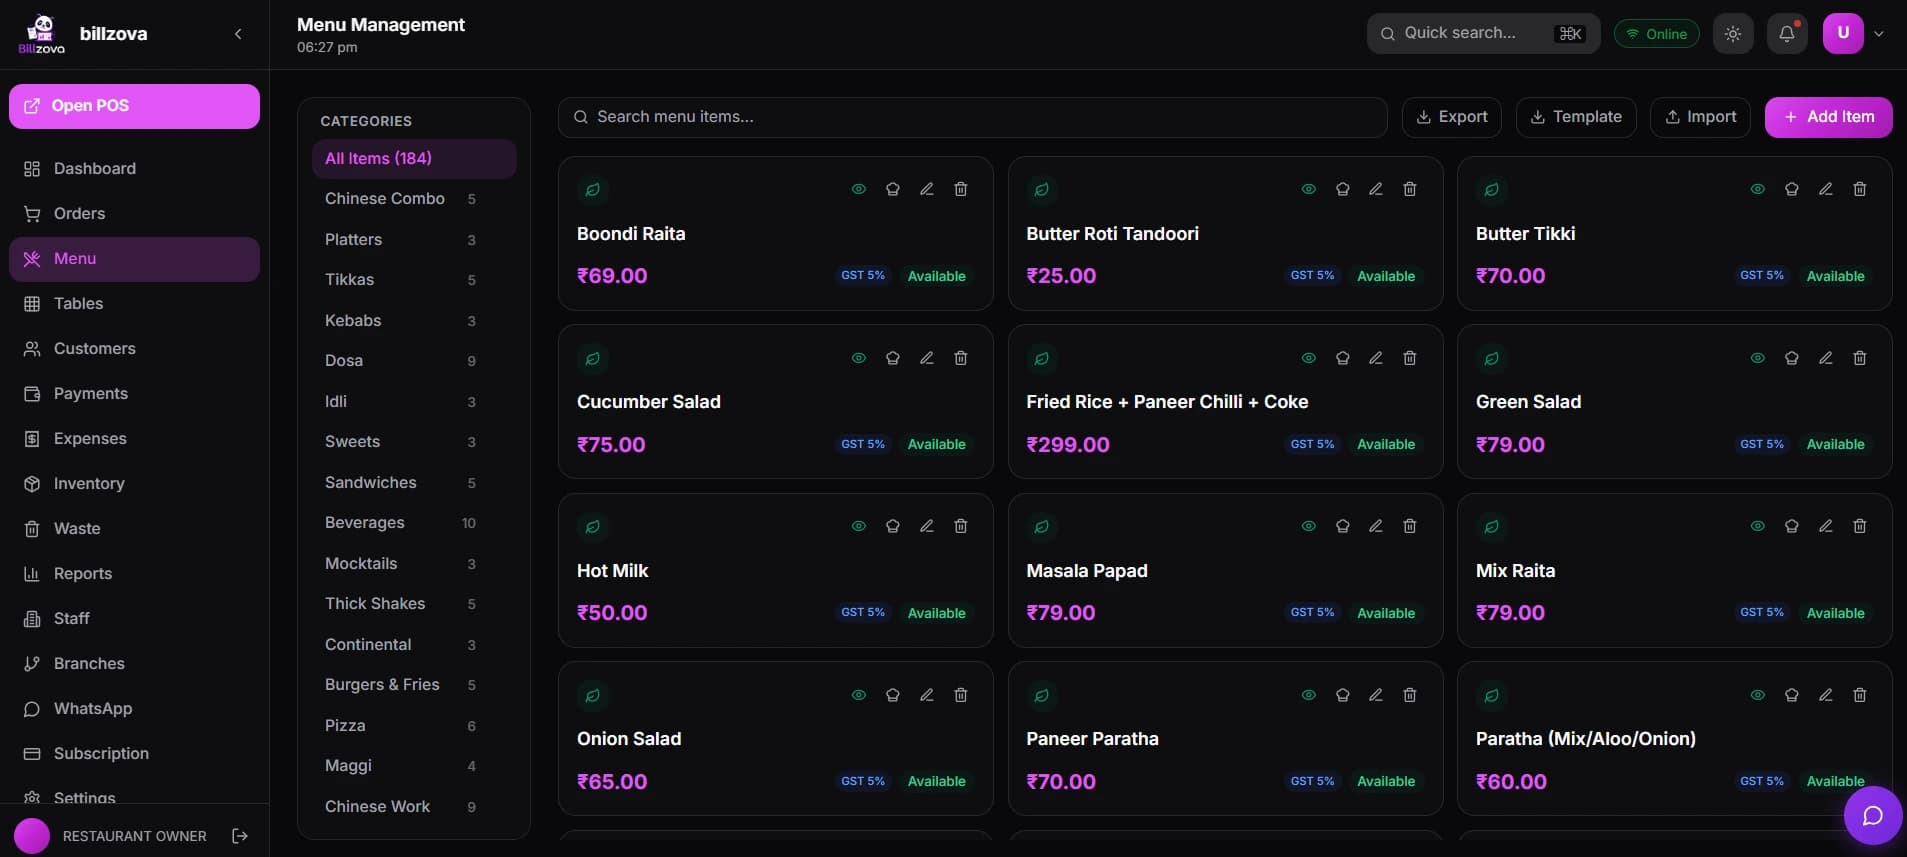Switch theme with the sun icon
The height and width of the screenshot is (857, 1907).
[x=1733, y=33]
